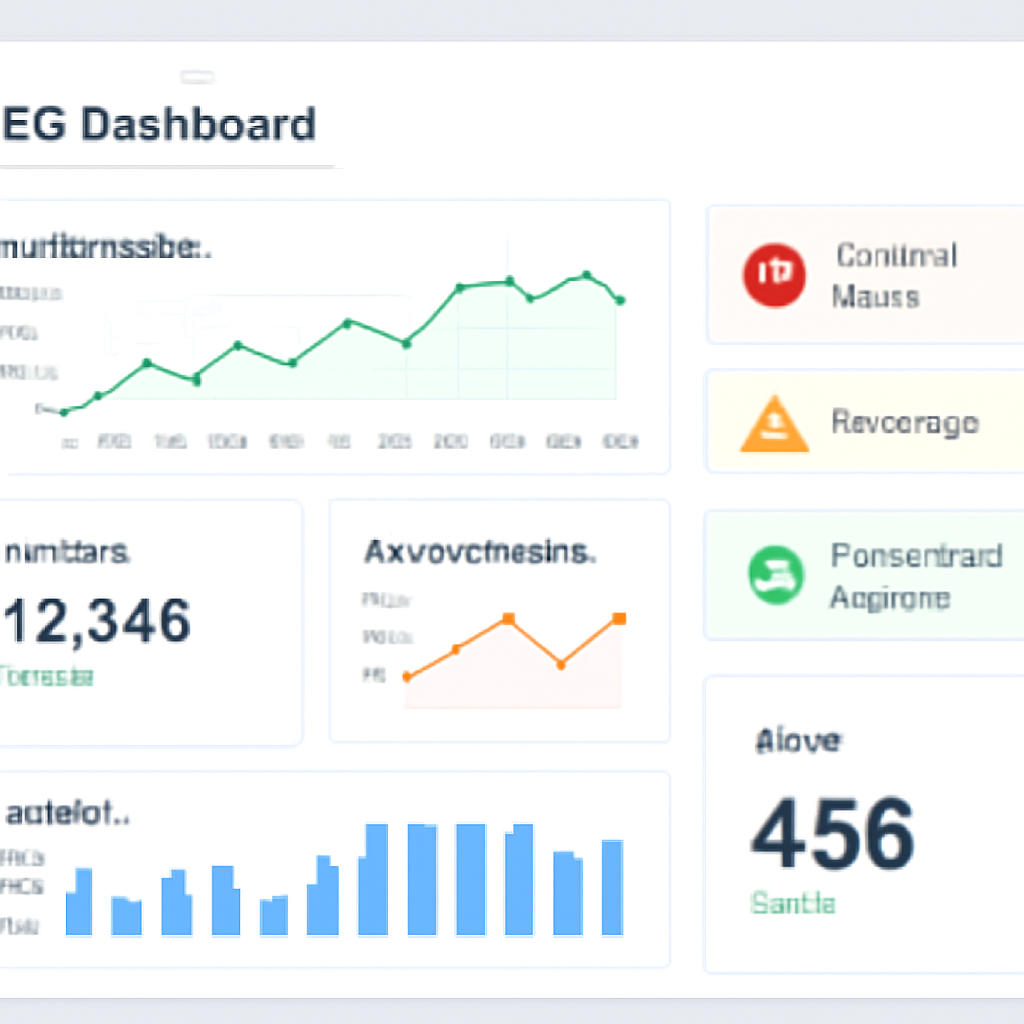
Task: Click the last orange square marker on Axvovcfnesins chart
Action: pos(620,620)
